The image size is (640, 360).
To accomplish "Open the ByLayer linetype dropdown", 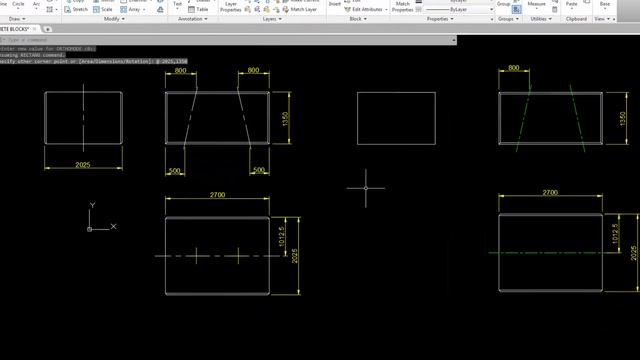I will 491,9.
